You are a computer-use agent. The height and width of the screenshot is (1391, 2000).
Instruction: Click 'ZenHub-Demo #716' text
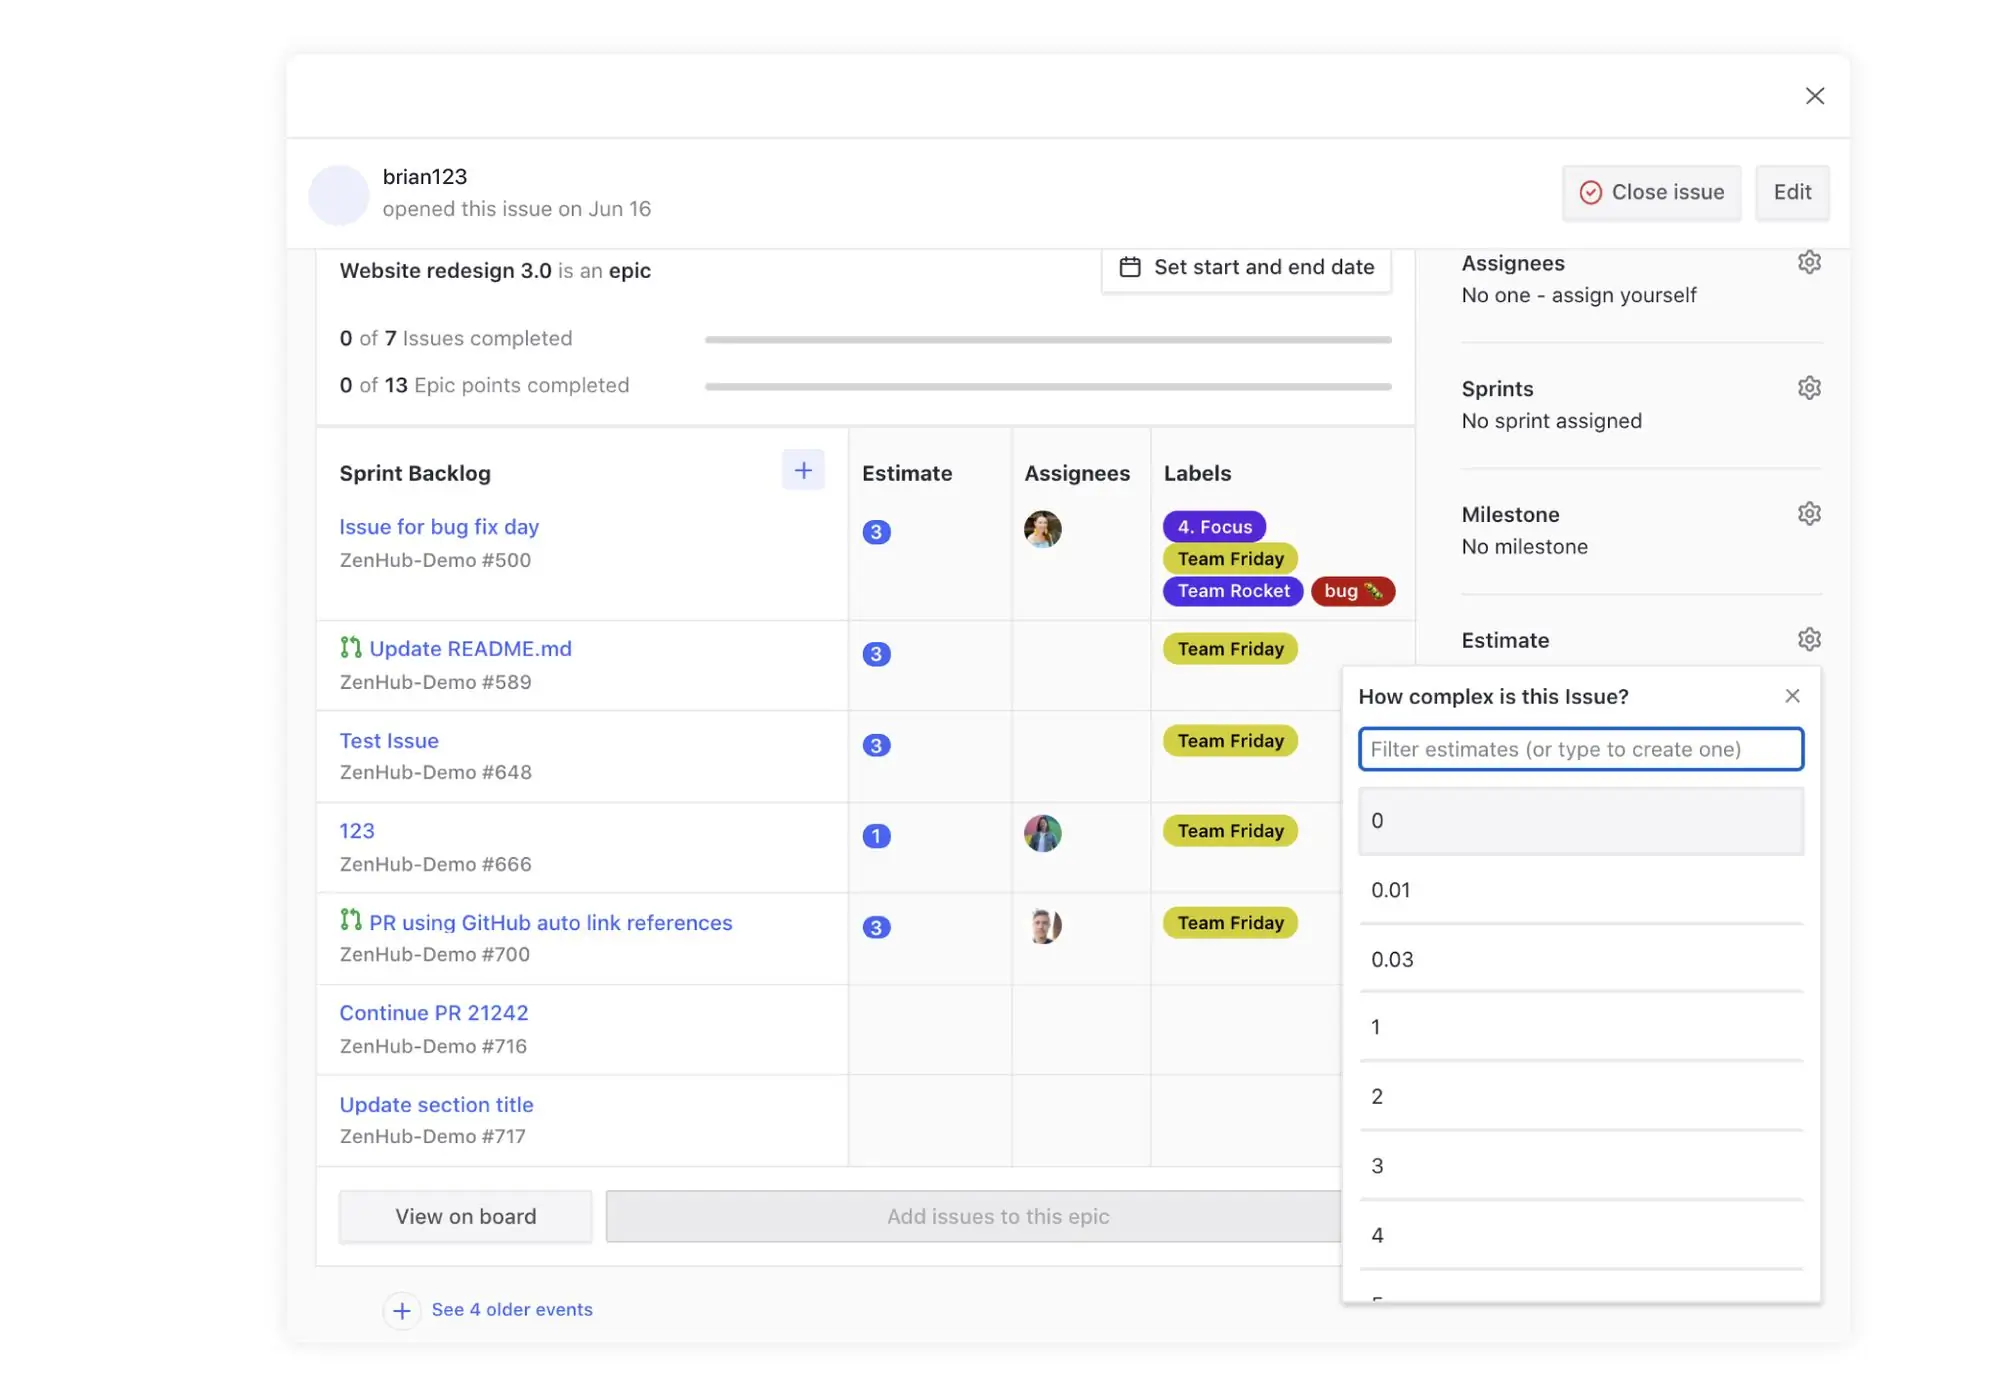(x=433, y=1046)
